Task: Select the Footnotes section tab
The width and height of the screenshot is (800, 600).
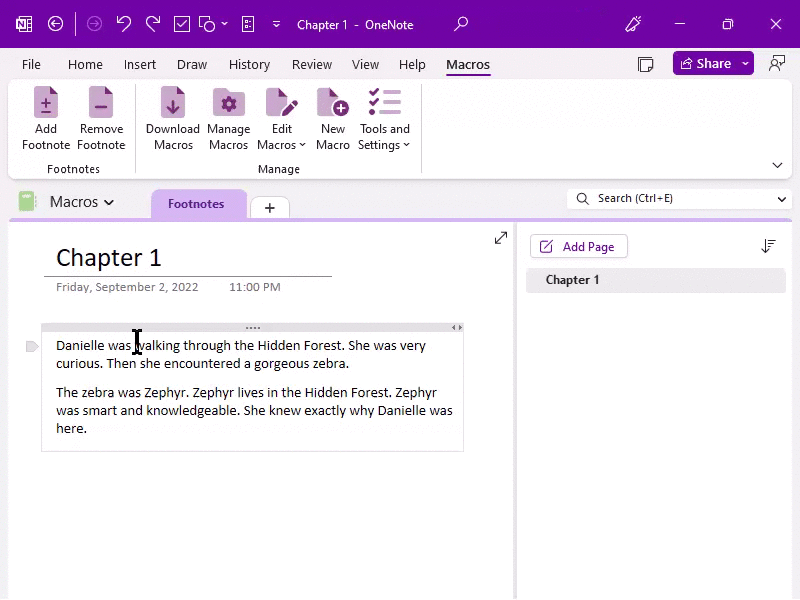Action: click(197, 203)
